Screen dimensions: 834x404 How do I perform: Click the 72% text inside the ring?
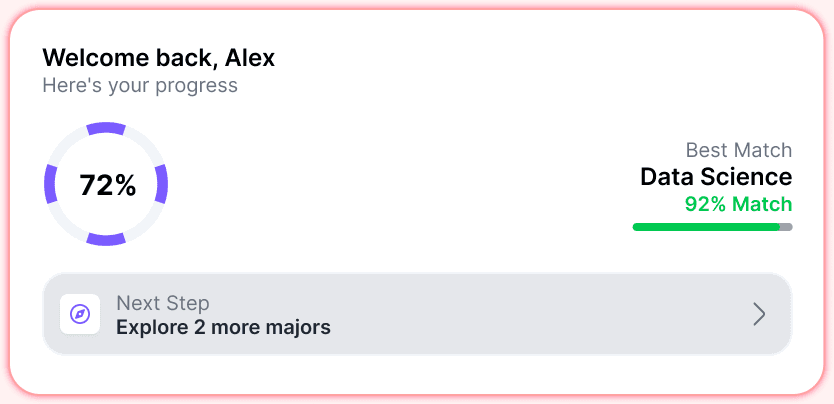tap(108, 185)
